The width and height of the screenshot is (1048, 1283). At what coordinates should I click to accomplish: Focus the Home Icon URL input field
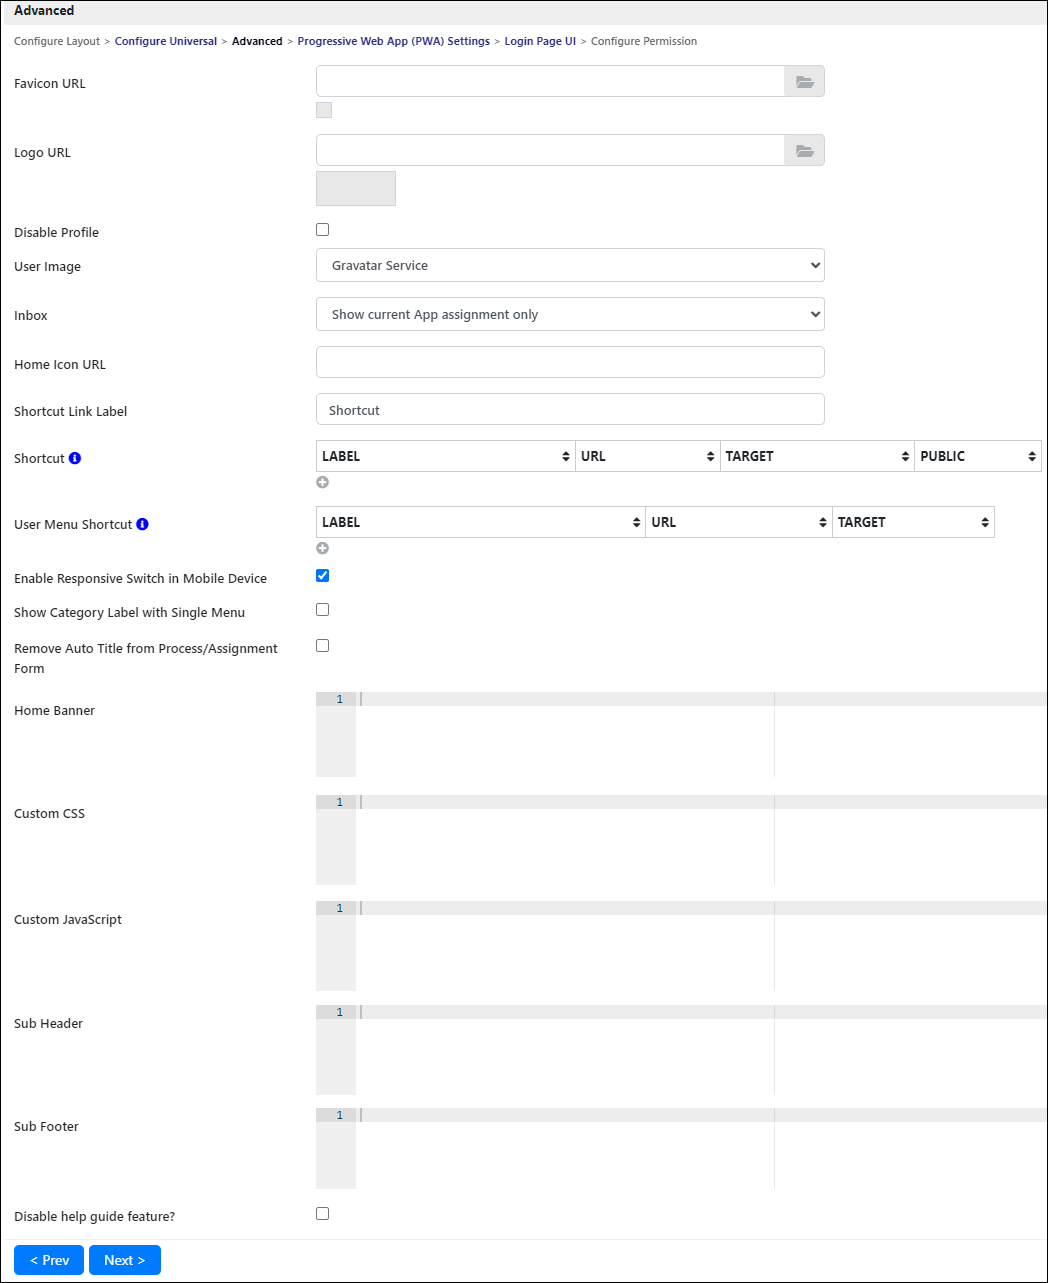[570, 362]
